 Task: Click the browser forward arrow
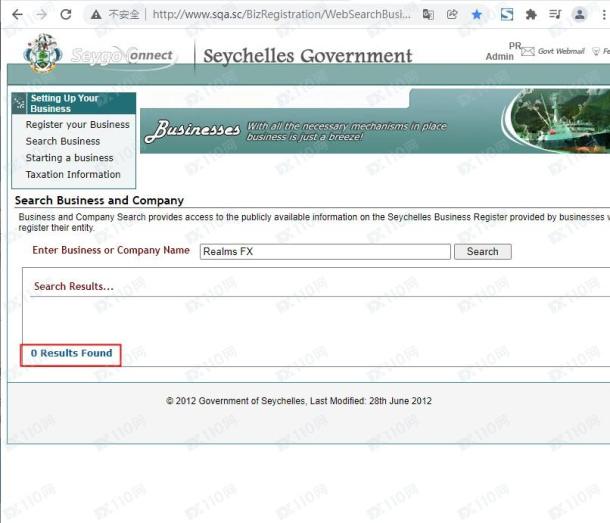pyautogui.click(x=41, y=15)
